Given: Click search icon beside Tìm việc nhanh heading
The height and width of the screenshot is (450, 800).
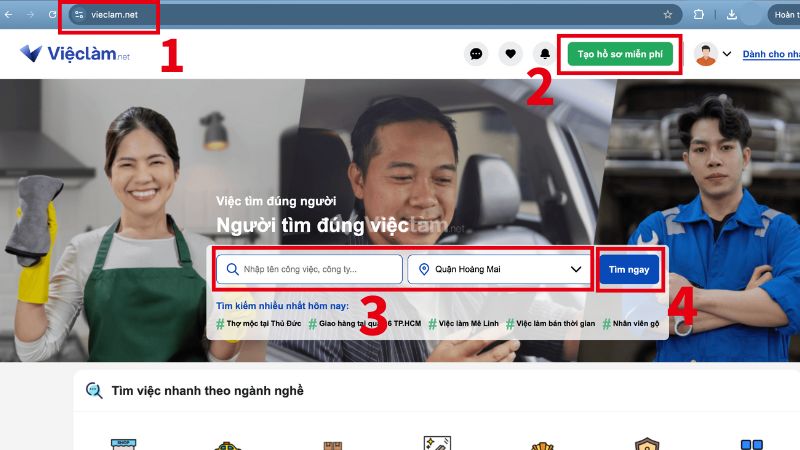Looking at the screenshot, I should pyautogui.click(x=94, y=391).
